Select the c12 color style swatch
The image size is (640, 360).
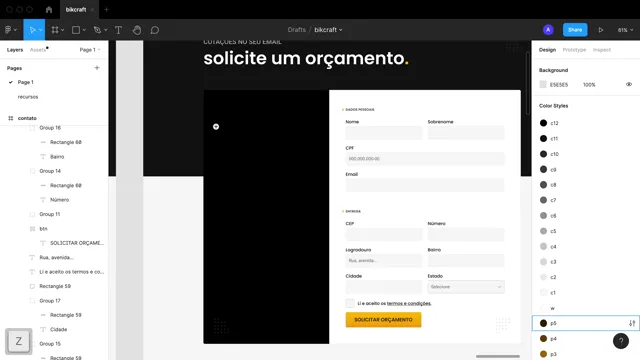pos(543,123)
